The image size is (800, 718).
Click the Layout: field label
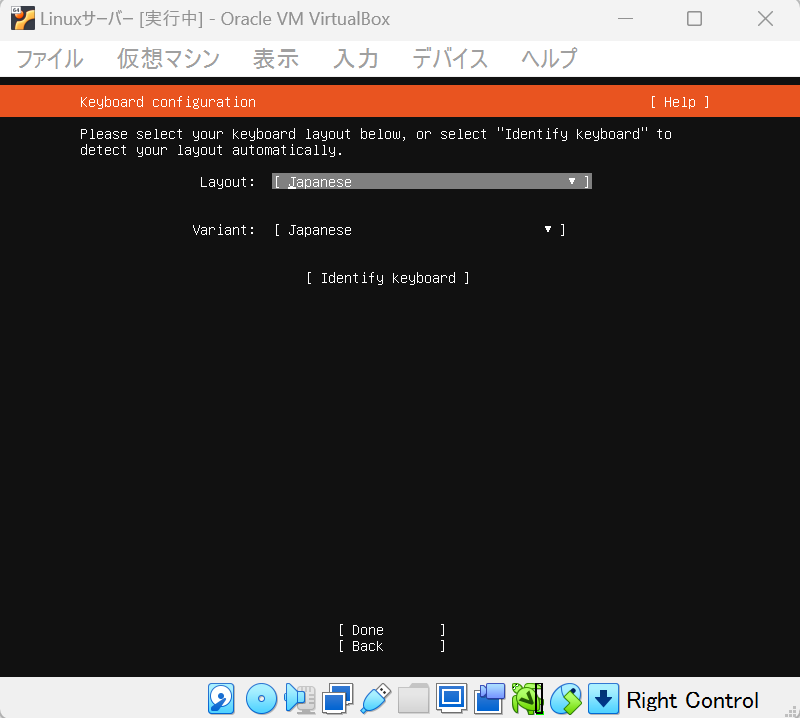227,182
